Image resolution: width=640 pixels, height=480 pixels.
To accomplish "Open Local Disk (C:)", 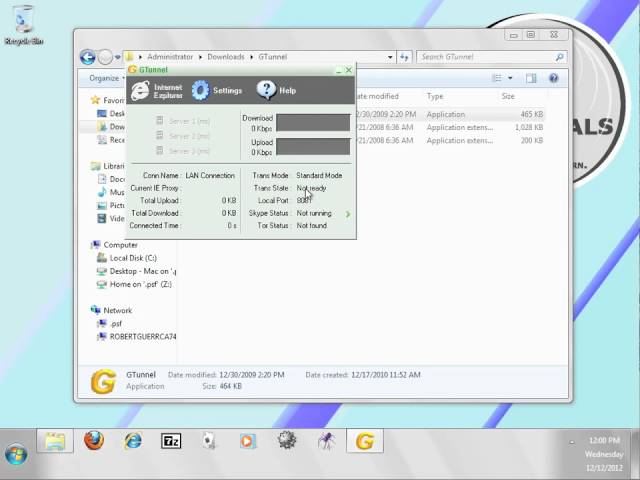I will click(x=127, y=258).
